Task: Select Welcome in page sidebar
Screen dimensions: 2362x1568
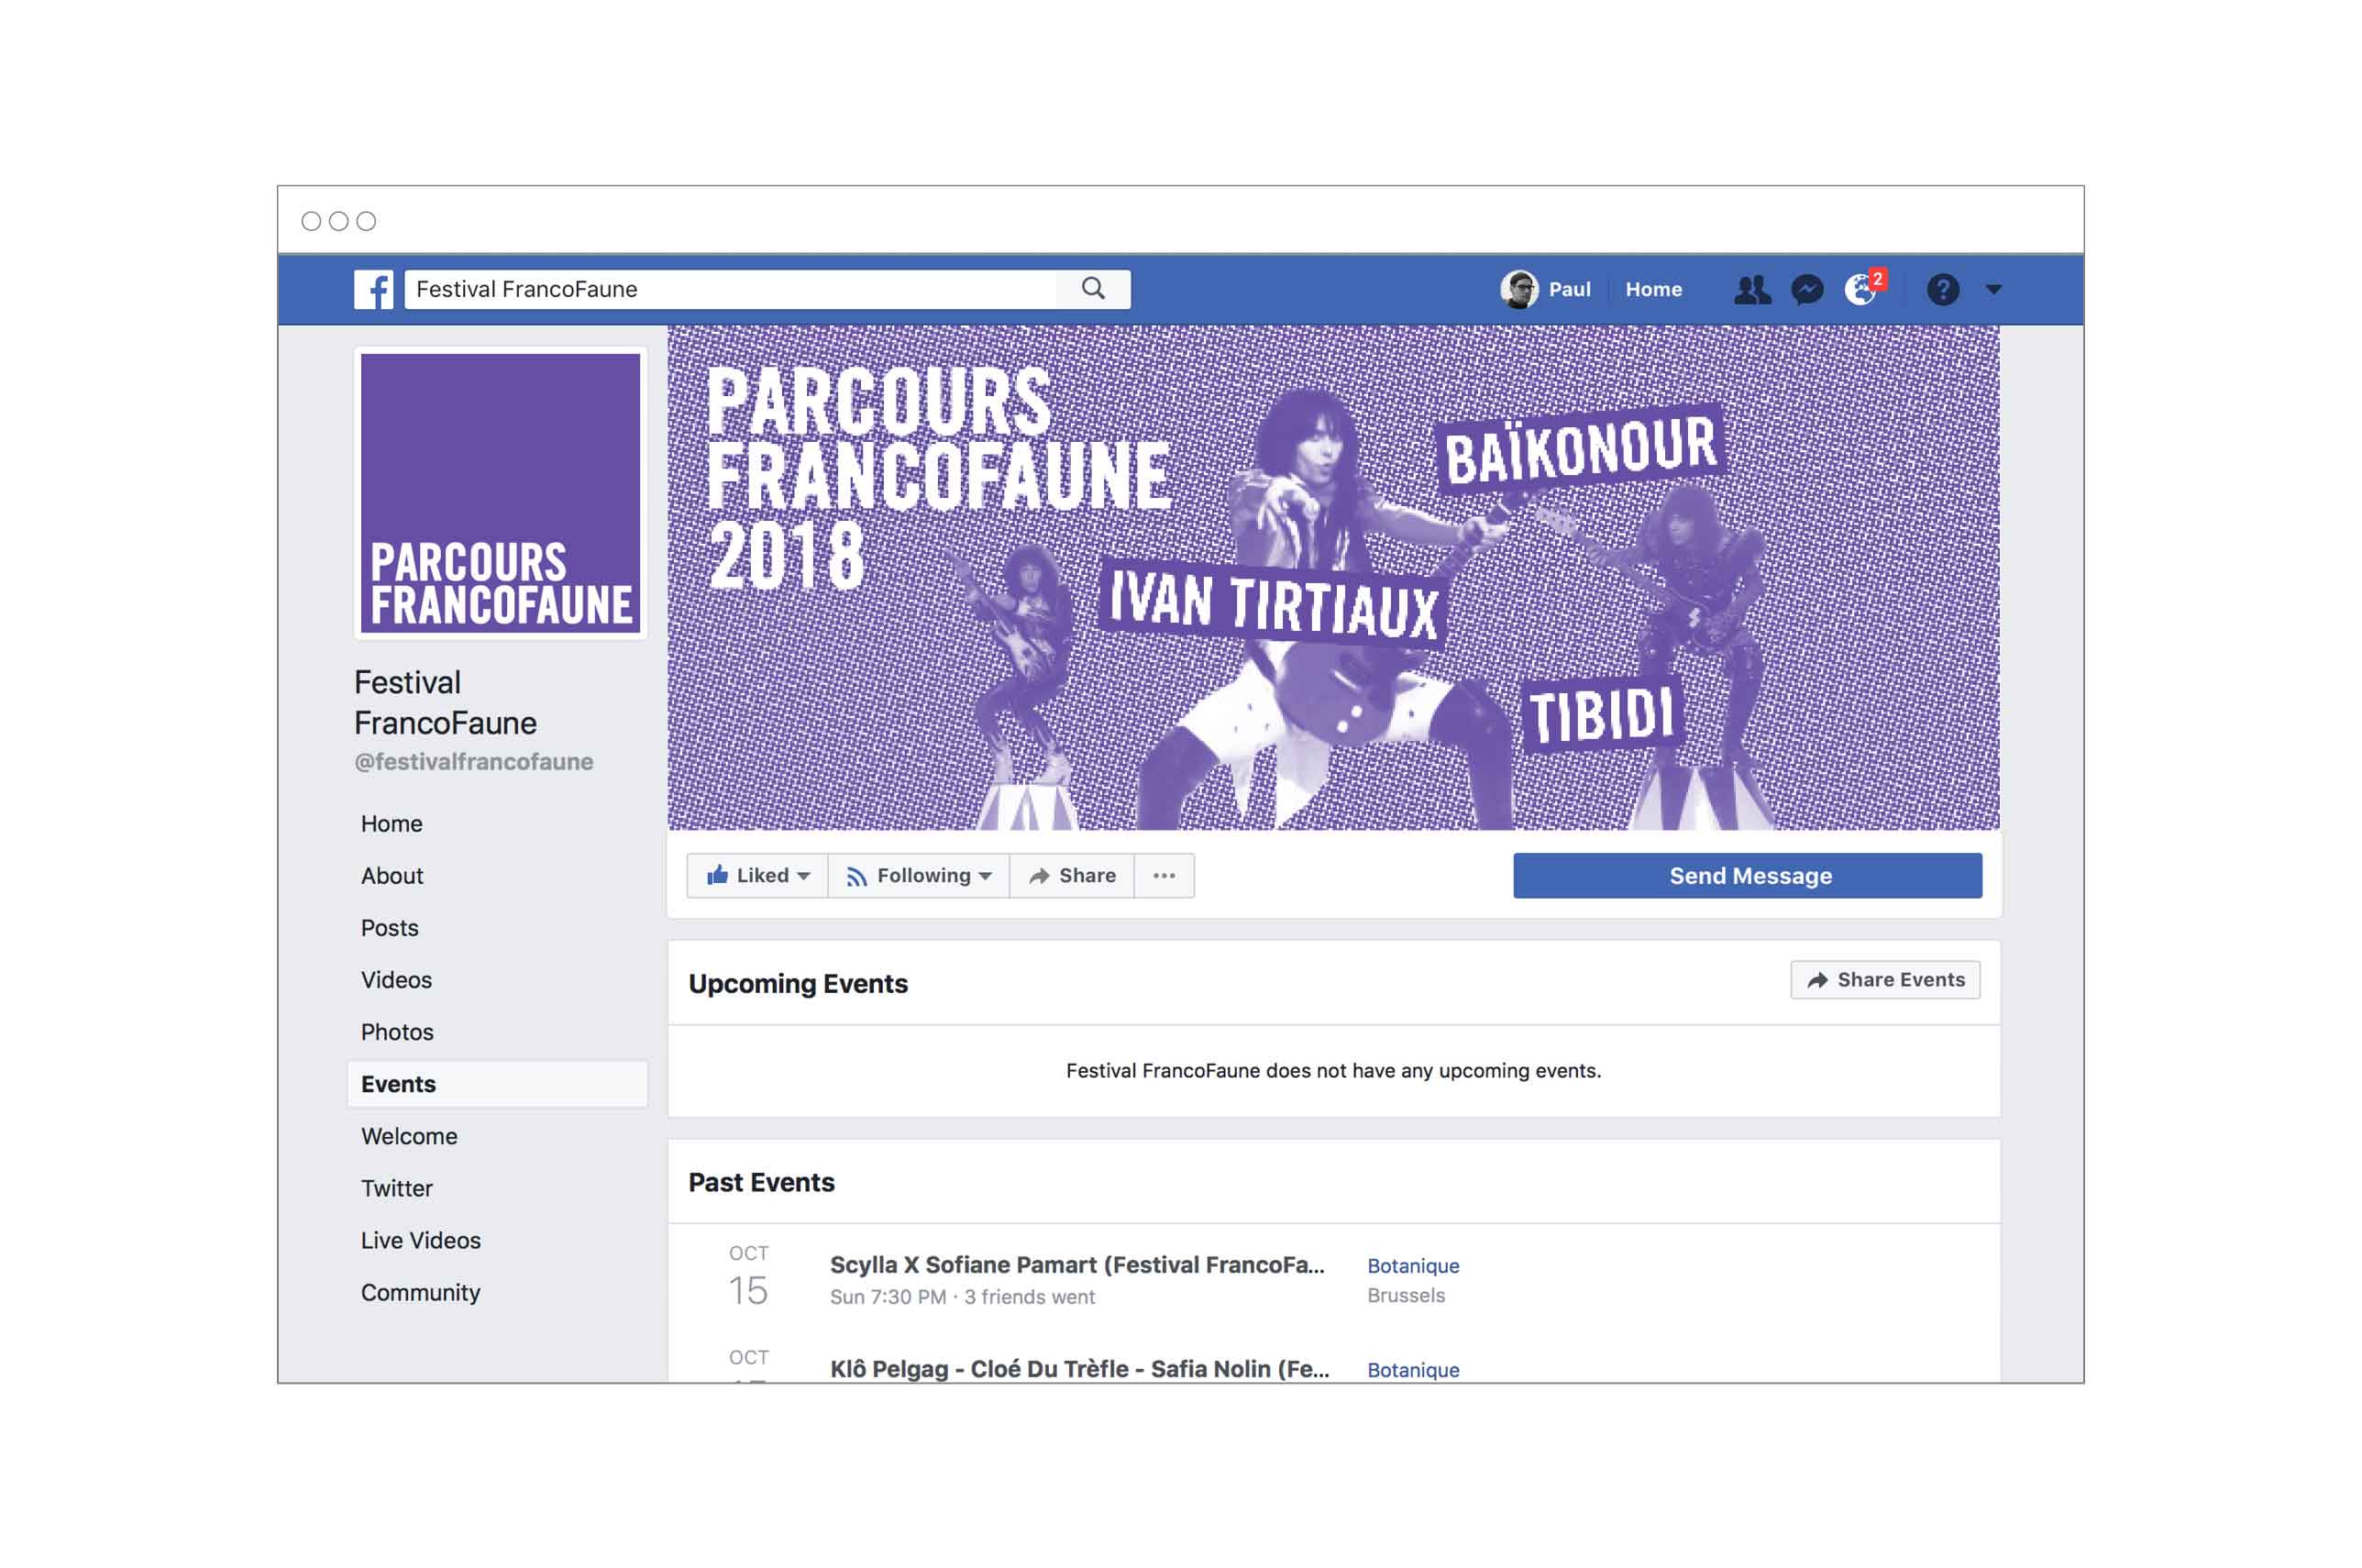Action: [x=409, y=1136]
